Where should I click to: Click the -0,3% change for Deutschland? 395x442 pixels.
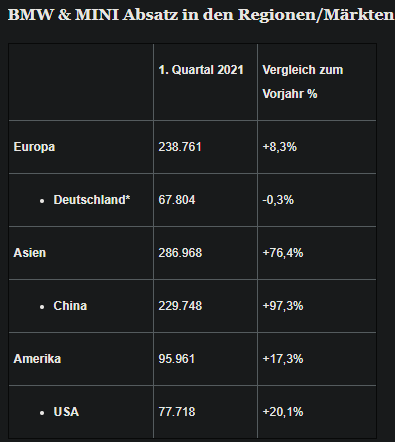click(278, 200)
